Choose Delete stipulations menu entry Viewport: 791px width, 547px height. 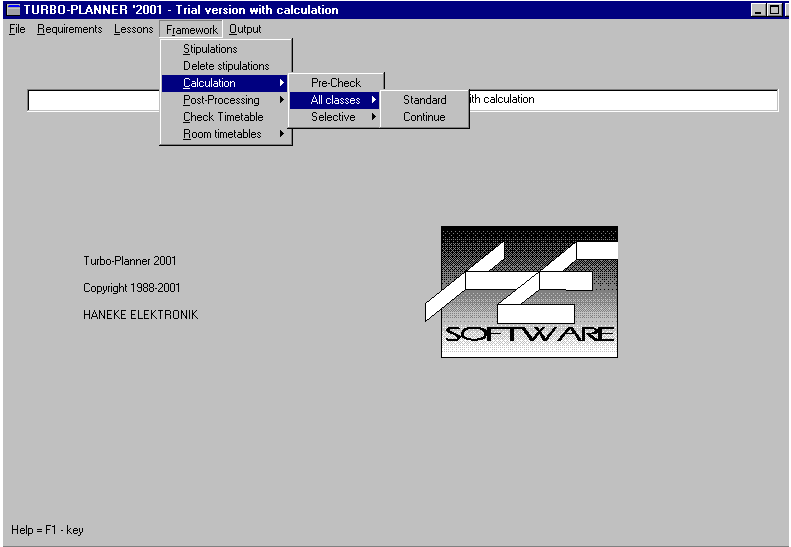pyautogui.click(x=227, y=66)
